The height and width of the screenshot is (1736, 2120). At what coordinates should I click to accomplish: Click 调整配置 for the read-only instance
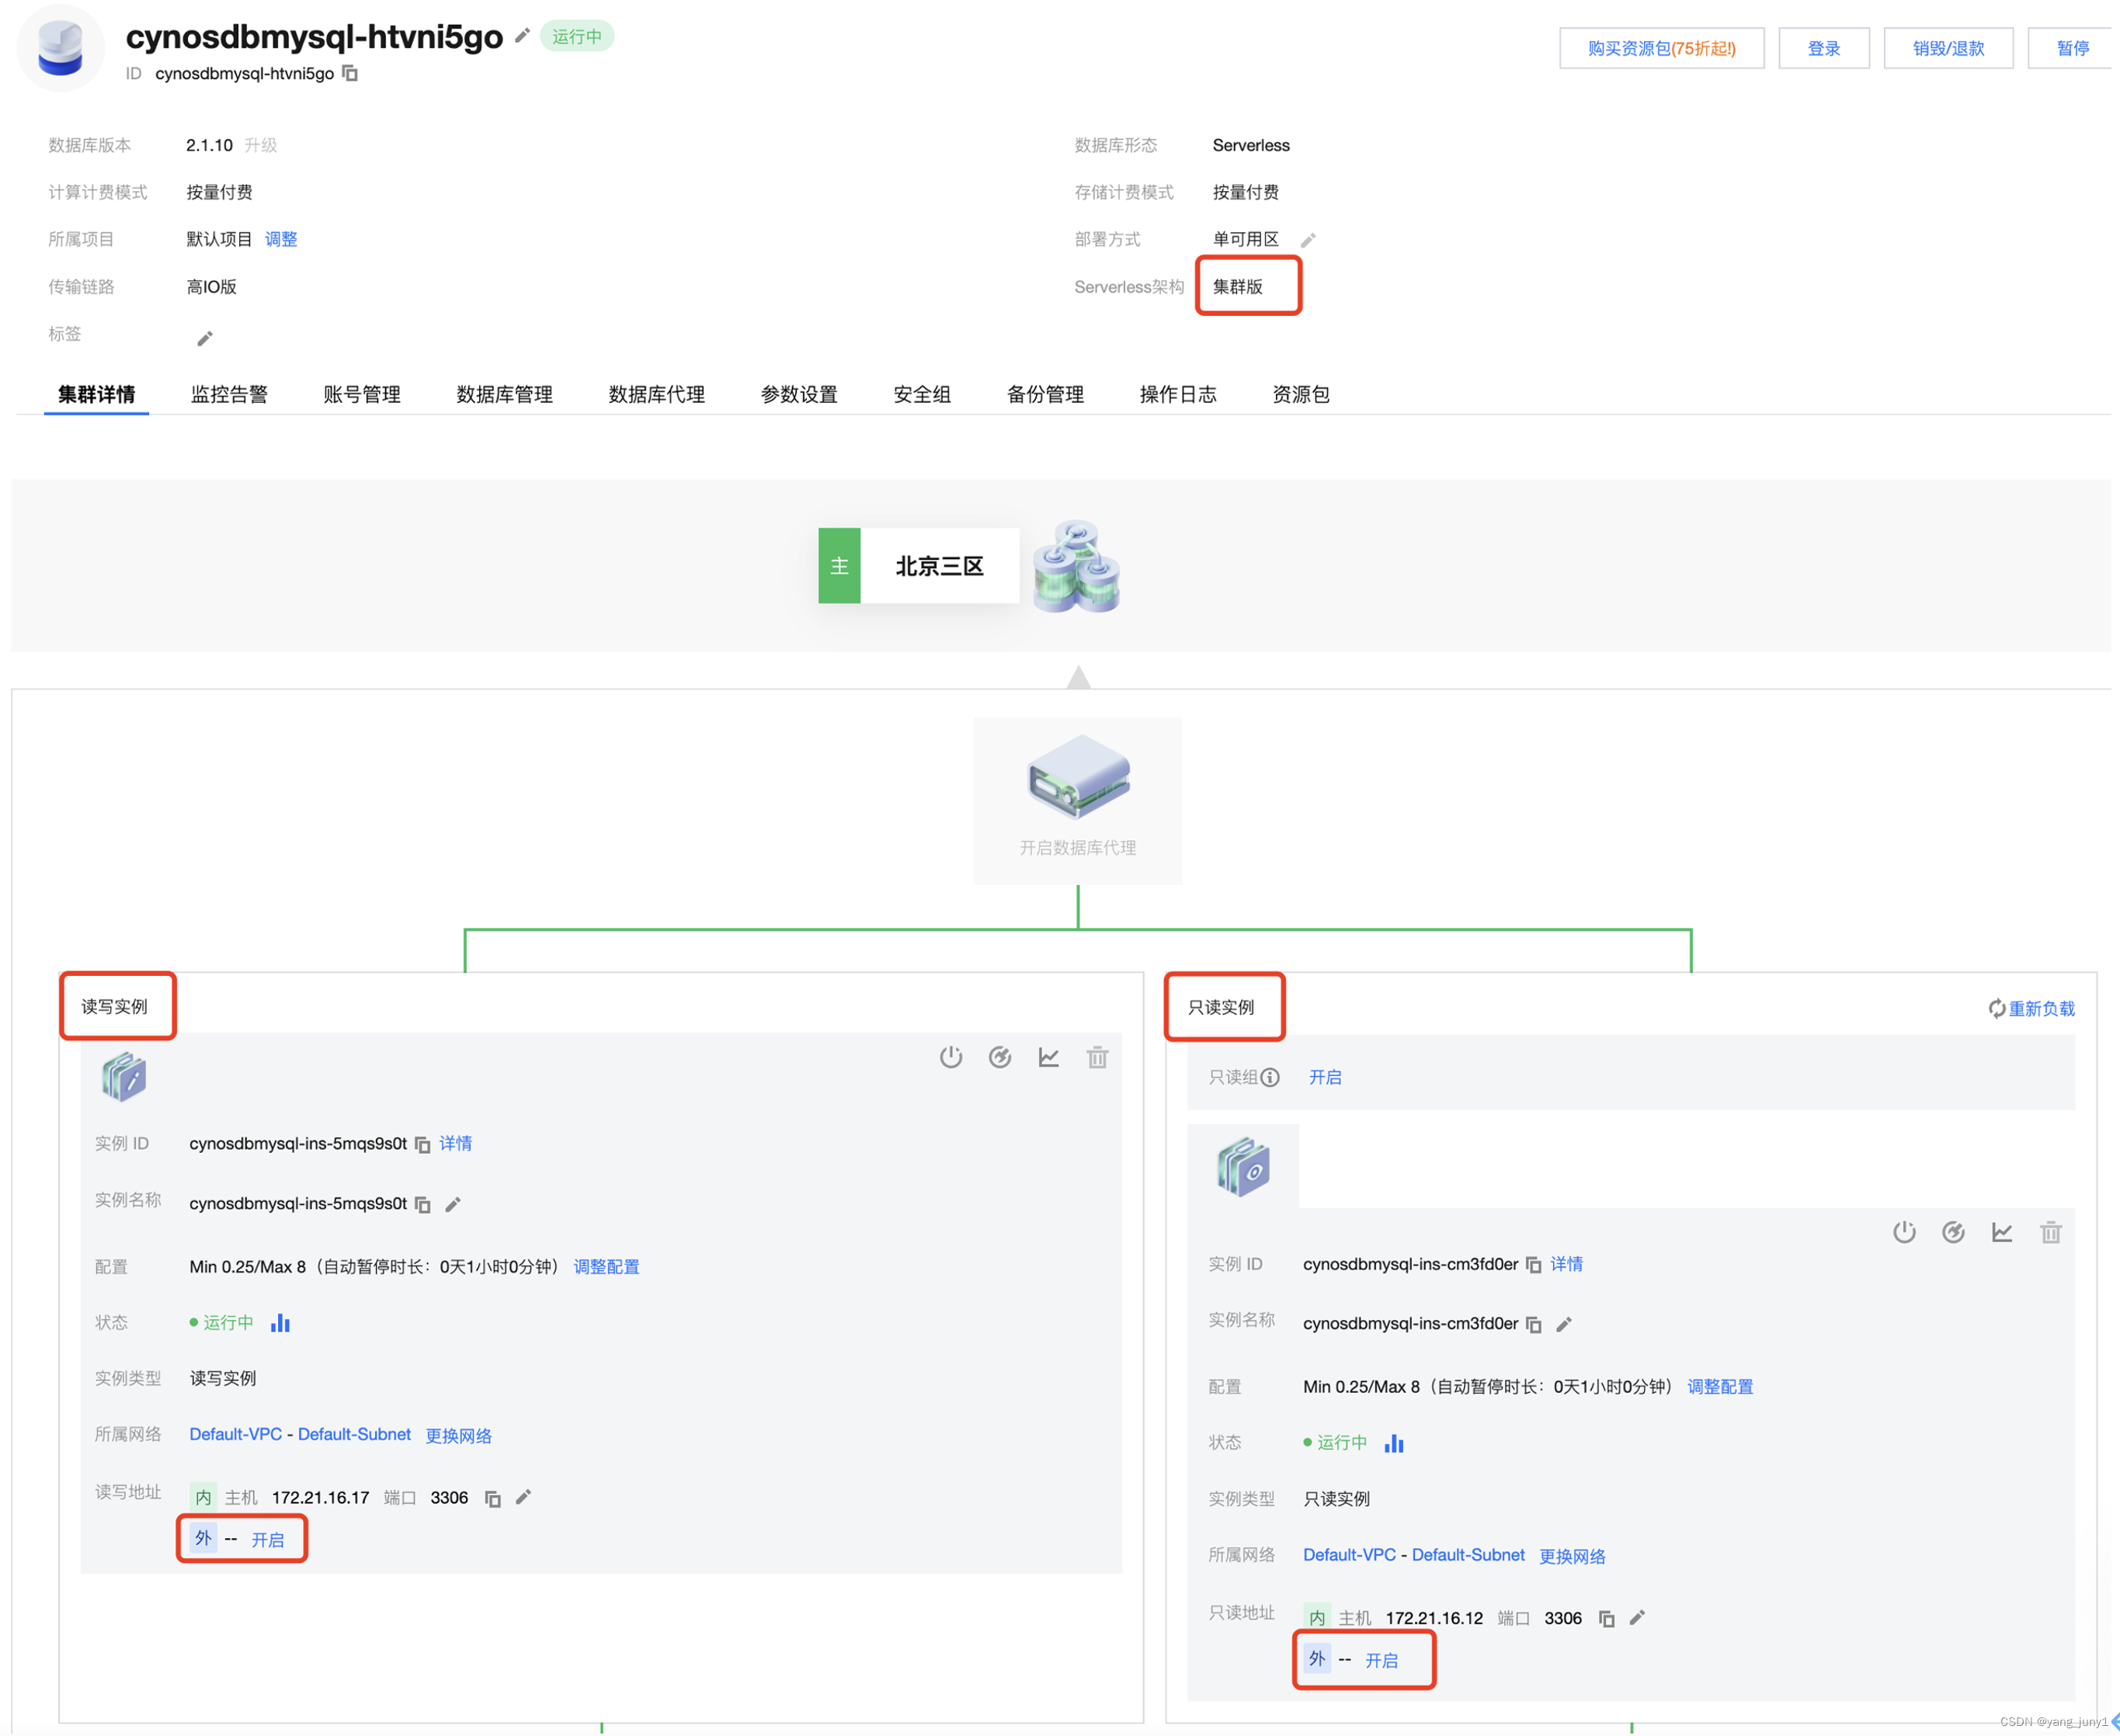(x=1721, y=1387)
